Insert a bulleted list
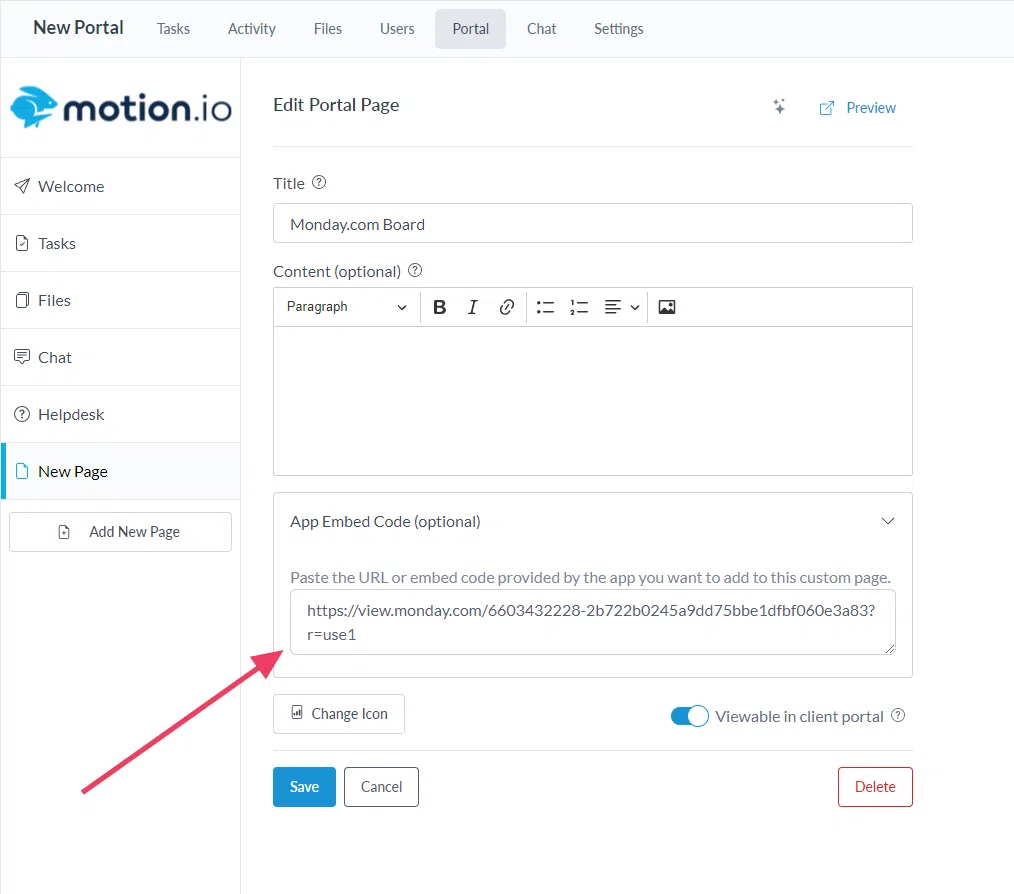This screenshot has width=1014, height=894. pyautogui.click(x=545, y=307)
